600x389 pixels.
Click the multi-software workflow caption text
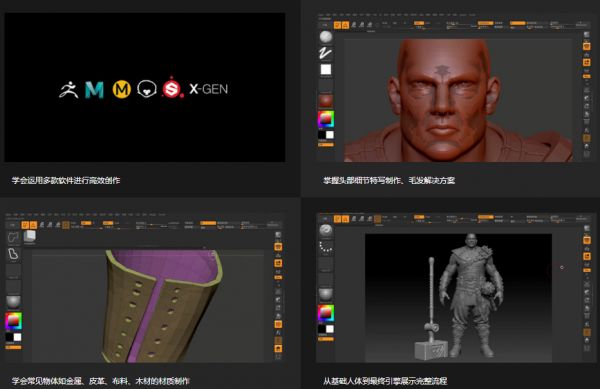click(66, 180)
